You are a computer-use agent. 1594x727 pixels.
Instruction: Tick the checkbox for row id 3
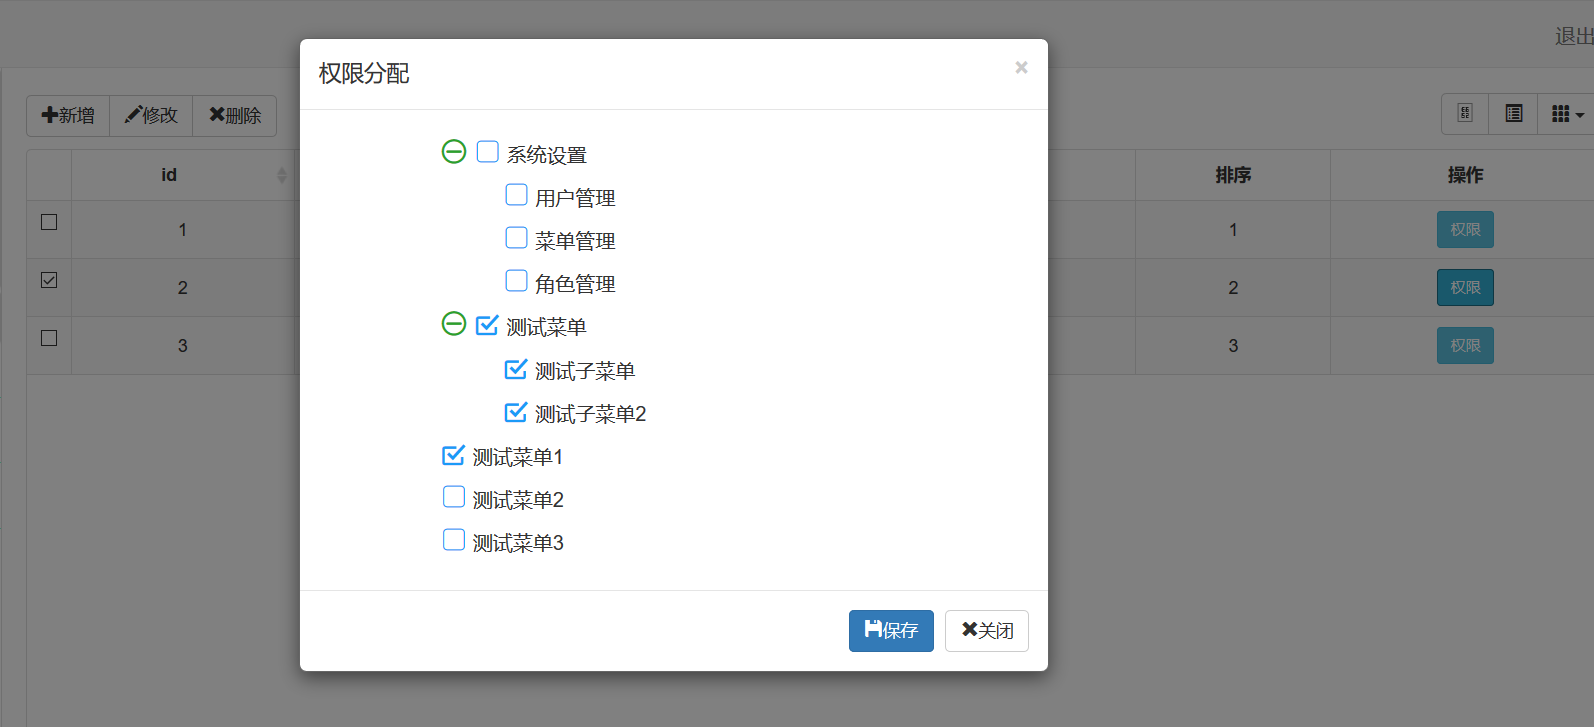pyautogui.click(x=49, y=338)
